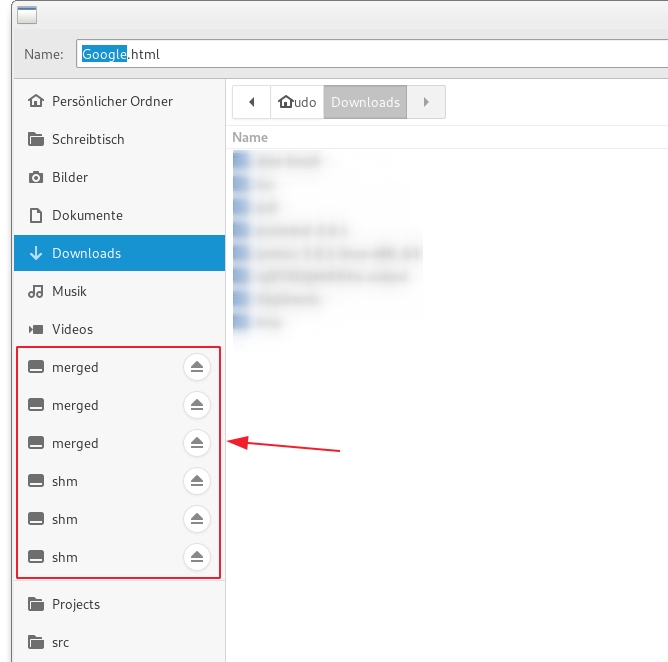Viewport: 668px width, 662px height.
Task: Sort files by the Name column header
Action: [250, 137]
